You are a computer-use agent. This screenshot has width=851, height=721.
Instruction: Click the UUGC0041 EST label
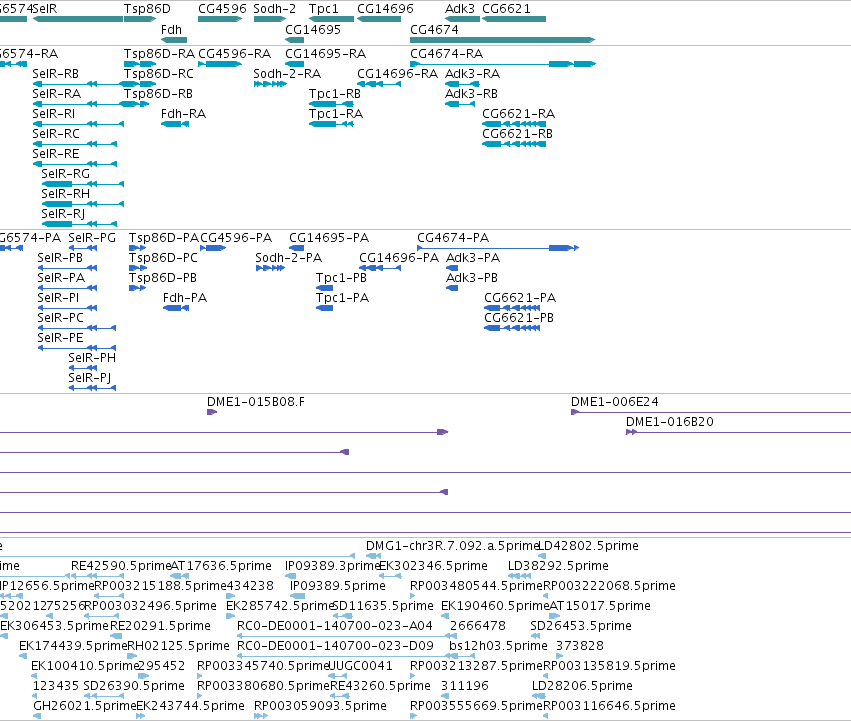(360, 666)
